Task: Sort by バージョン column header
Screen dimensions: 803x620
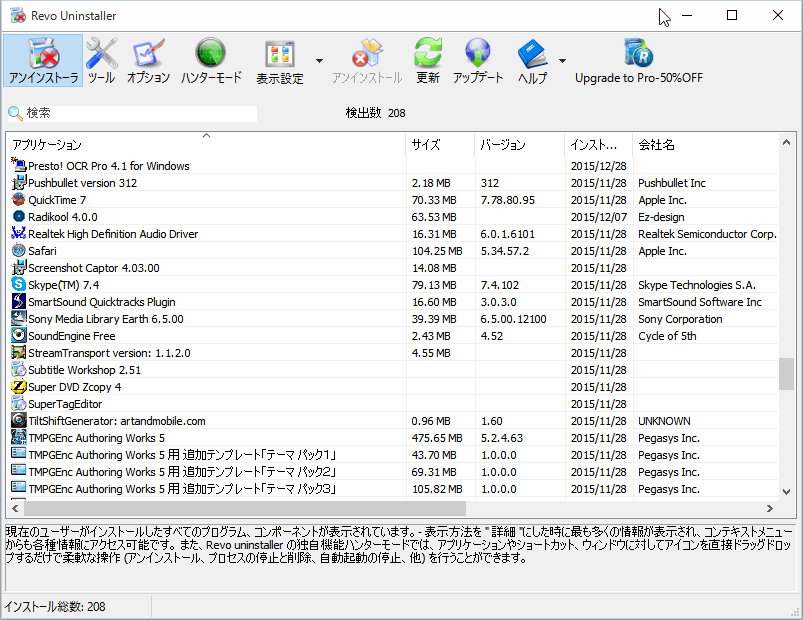Action: (x=519, y=145)
